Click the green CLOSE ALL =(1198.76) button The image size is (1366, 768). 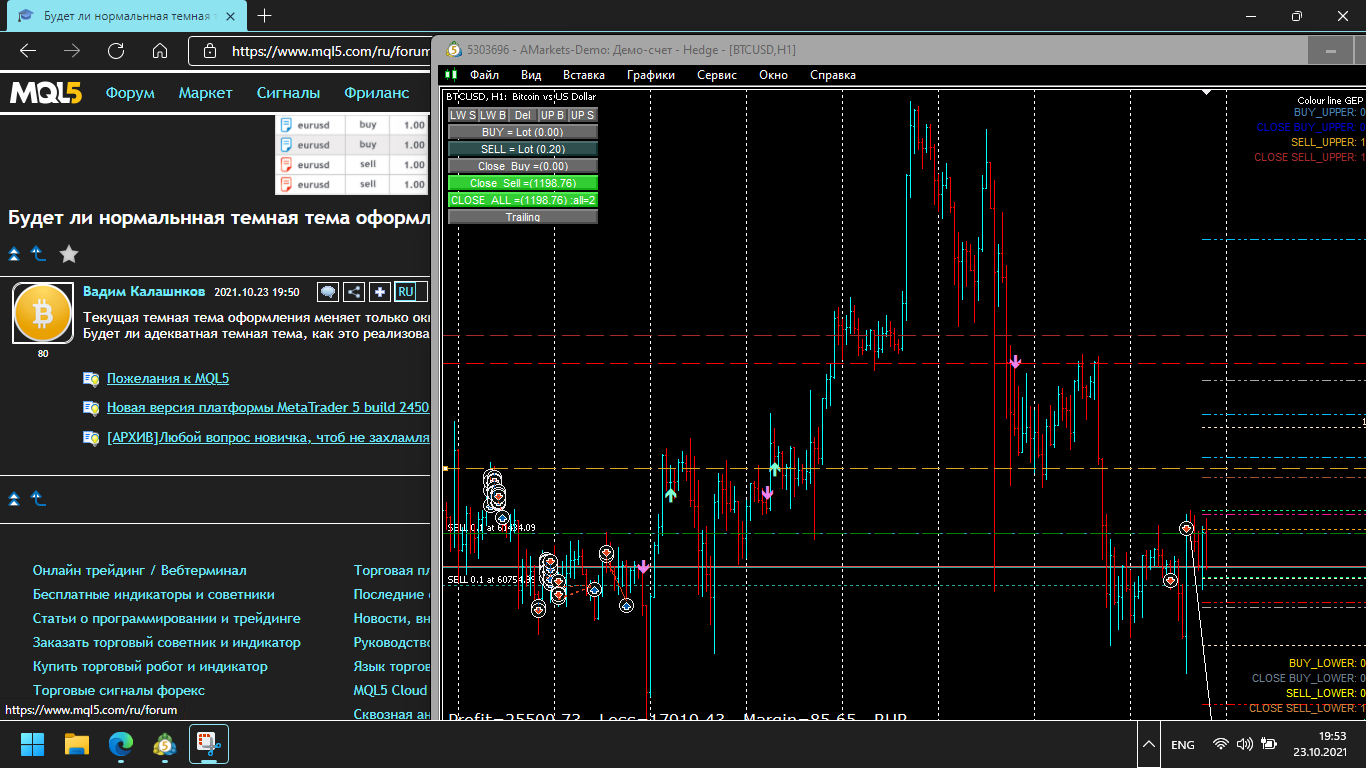coord(523,200)
